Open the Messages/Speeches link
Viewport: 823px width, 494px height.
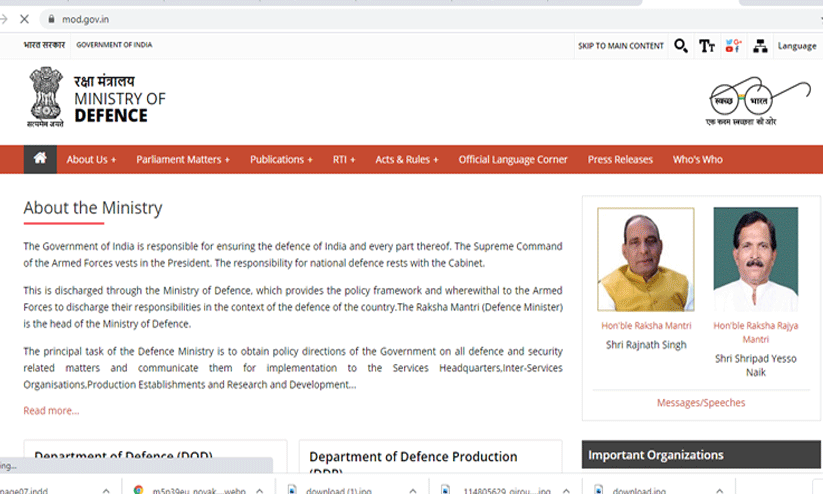click(x=700, y=403)
